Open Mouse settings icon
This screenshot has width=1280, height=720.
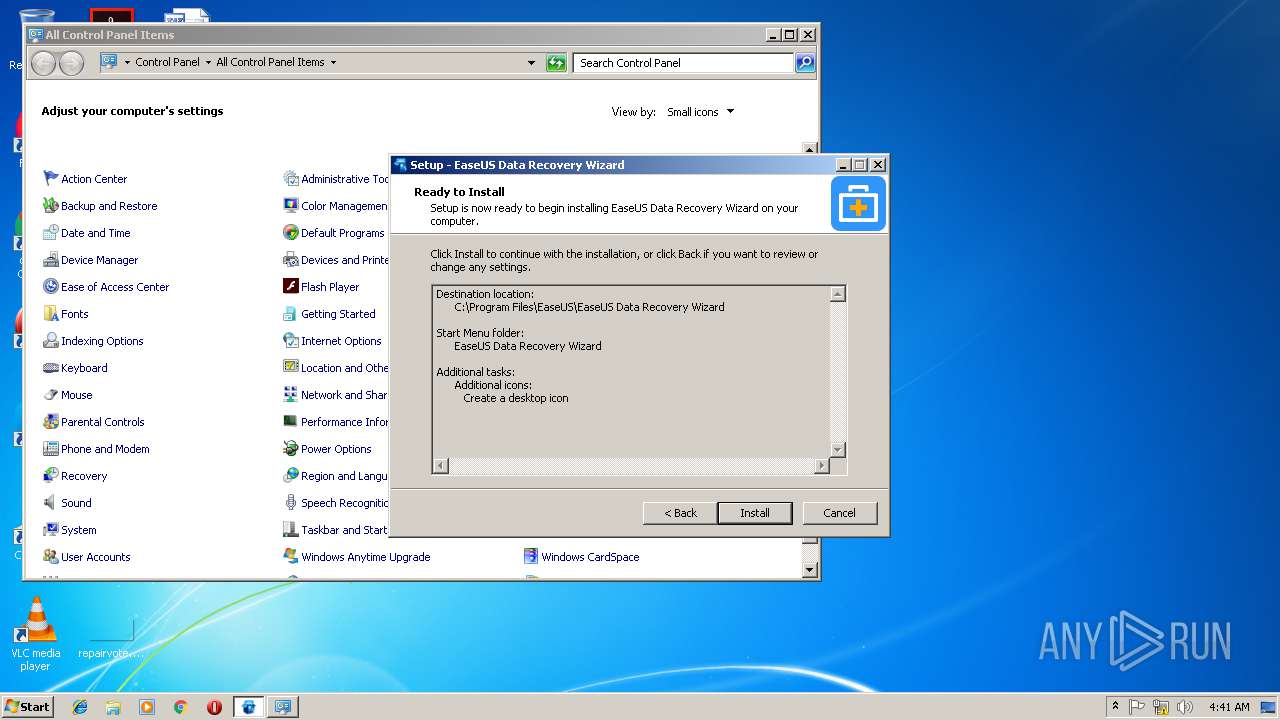click(x=51, y=394)
